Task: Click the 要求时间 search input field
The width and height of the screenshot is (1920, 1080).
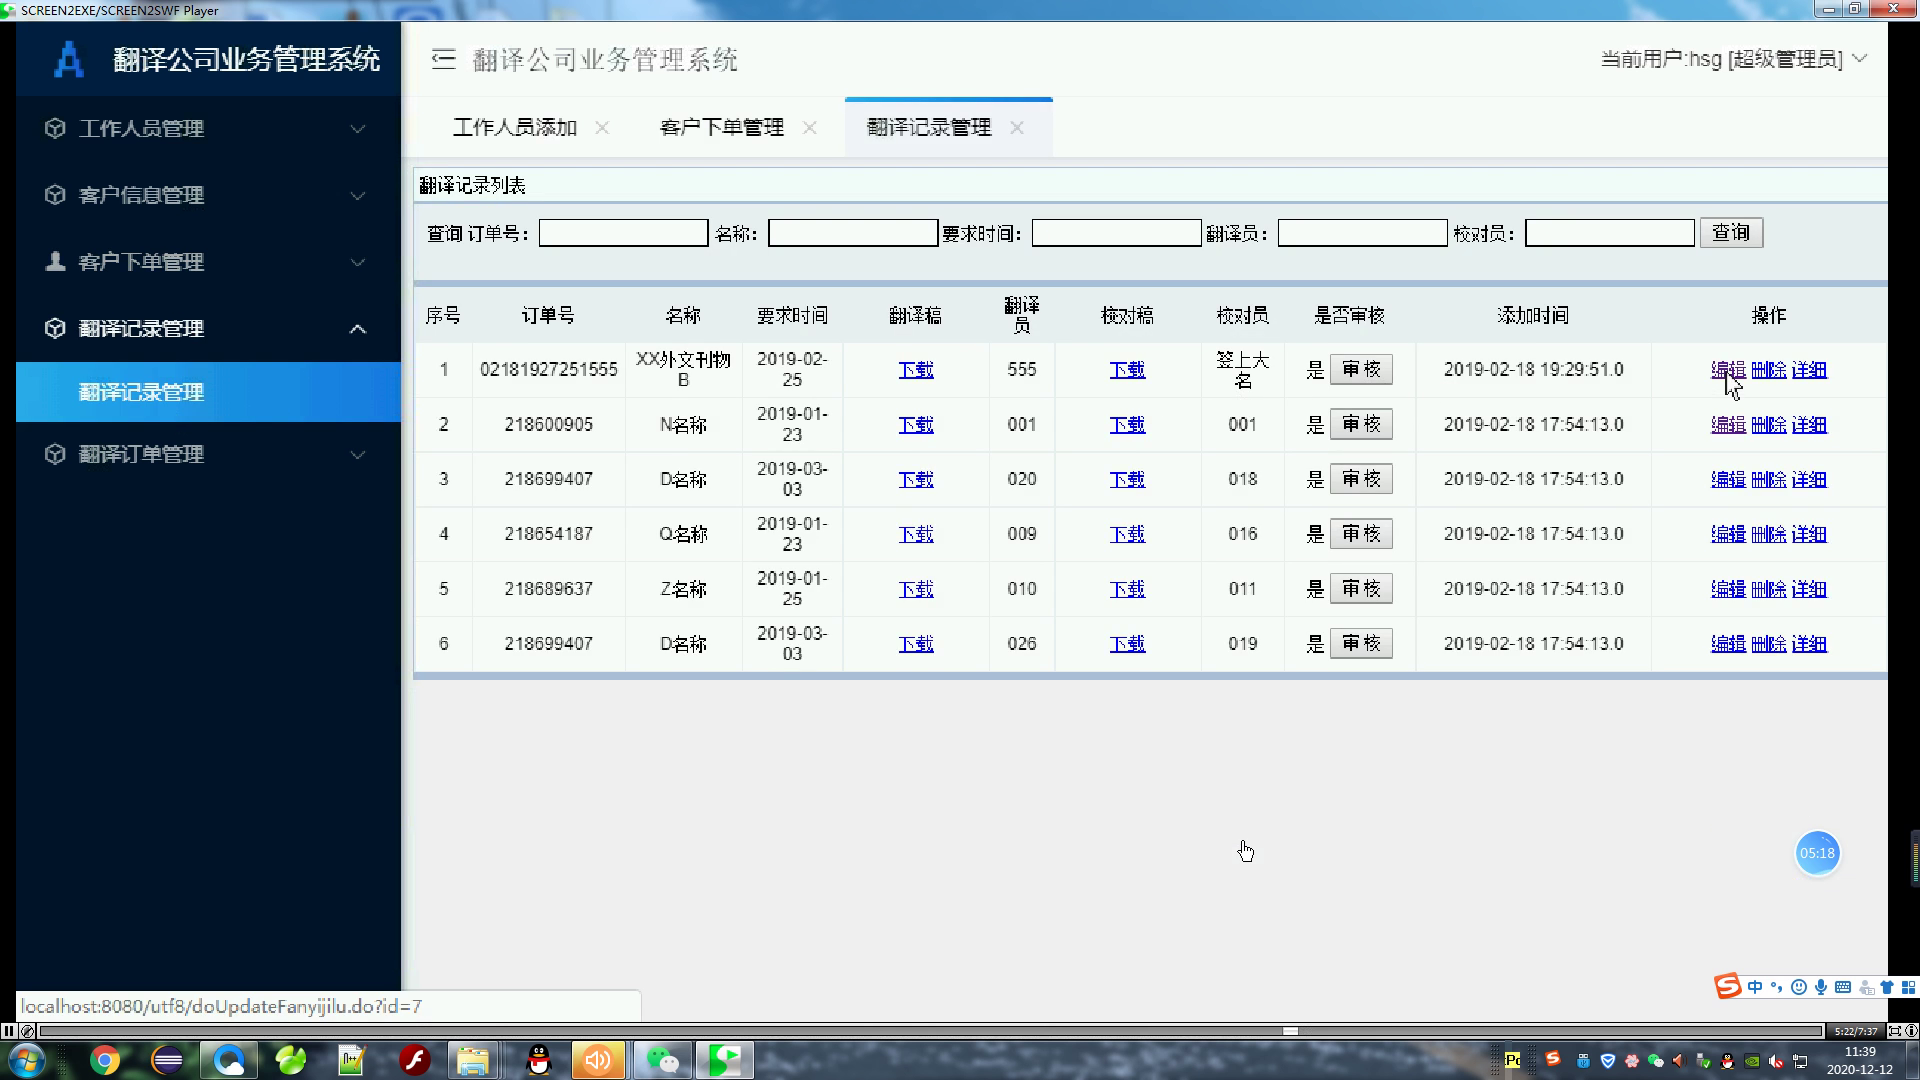Action: pos(1116,233)
